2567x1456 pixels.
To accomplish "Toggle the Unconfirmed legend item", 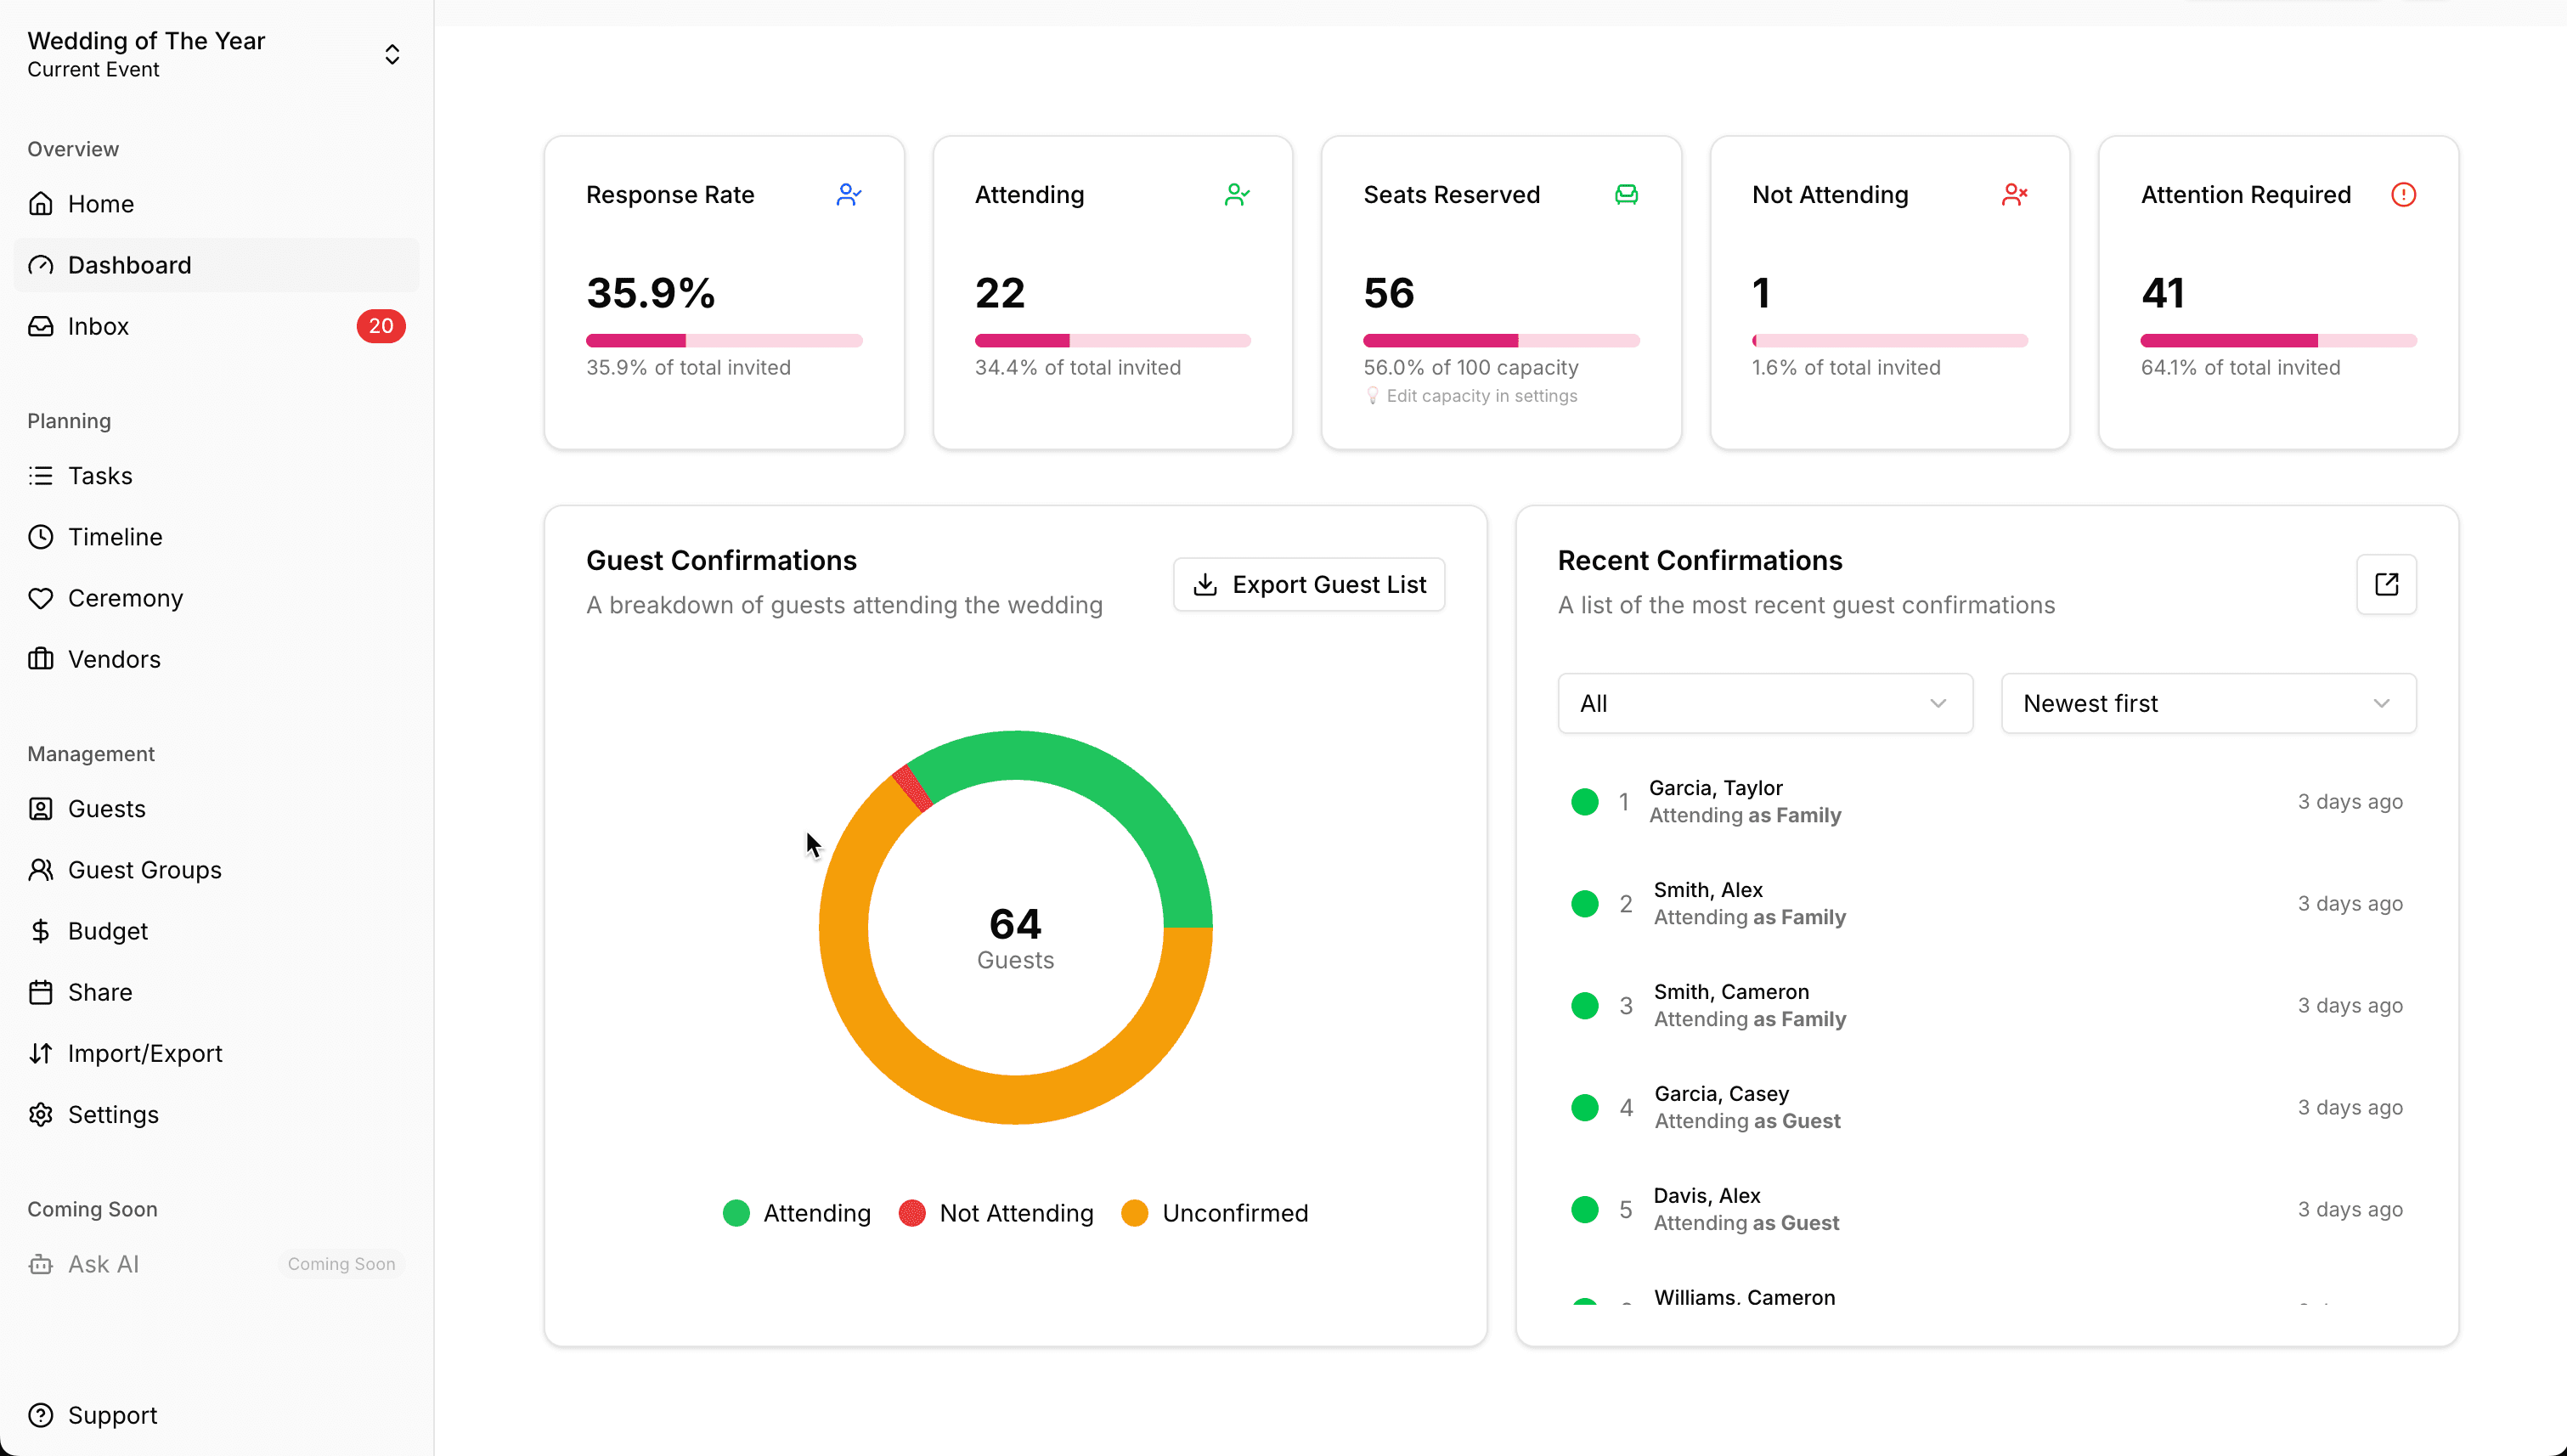I will 1214,1212.
